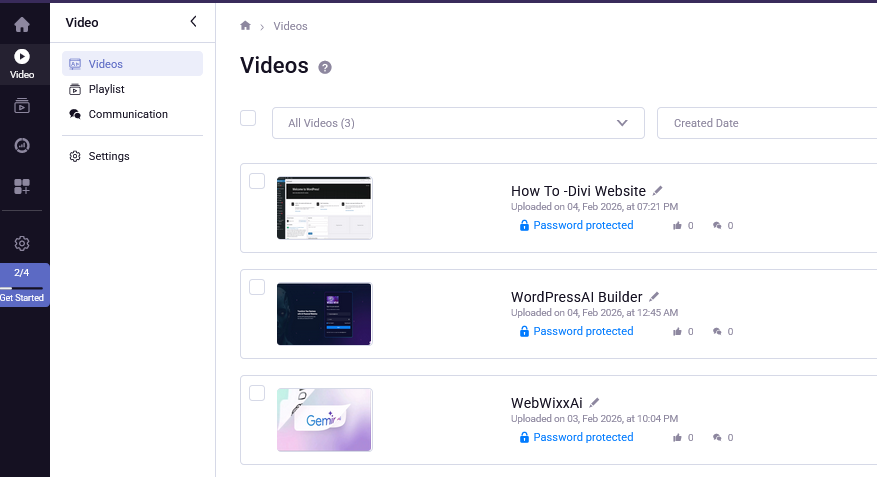Screen dimensions: 877x477
Task: Expand the All Videos (3) dropdown
Action: pyautogui.click(x=458, y=123)
